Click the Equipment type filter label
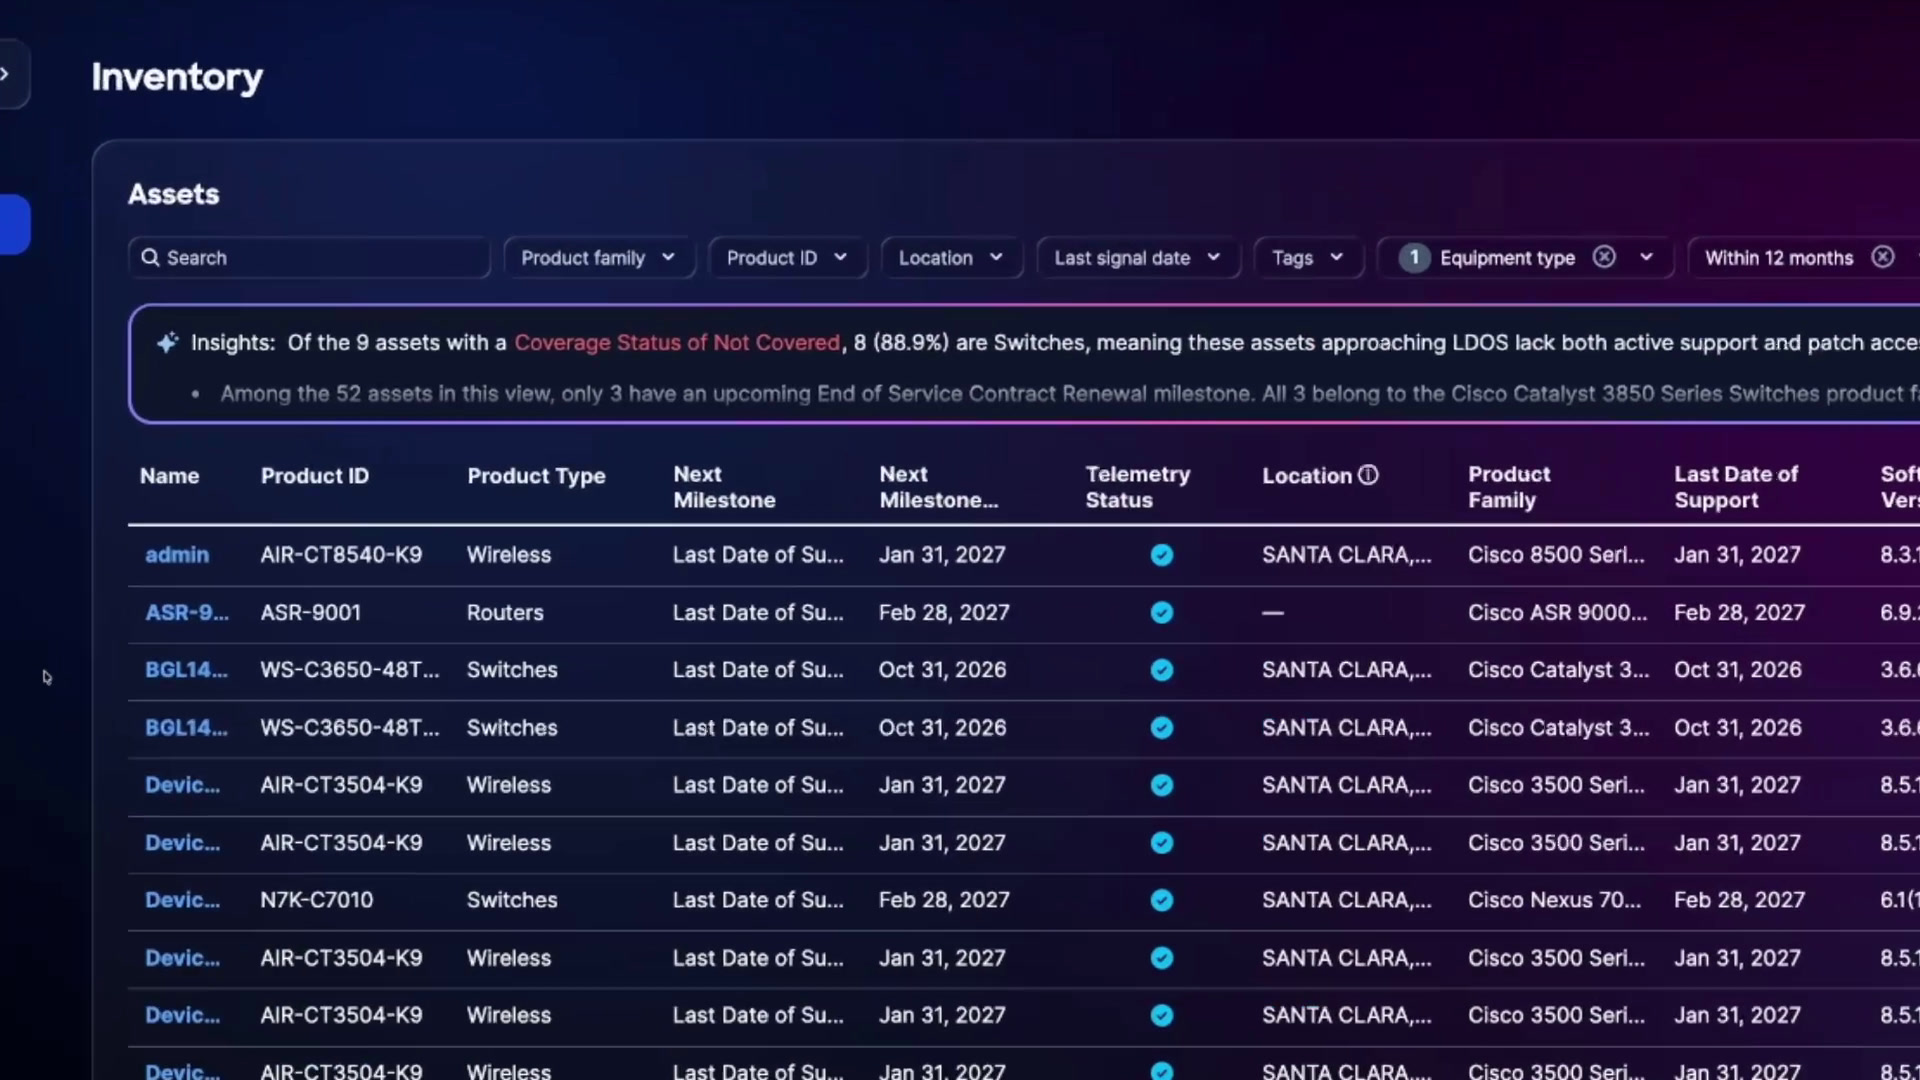1920x1080 pixels. click(x=1507, y=258)
